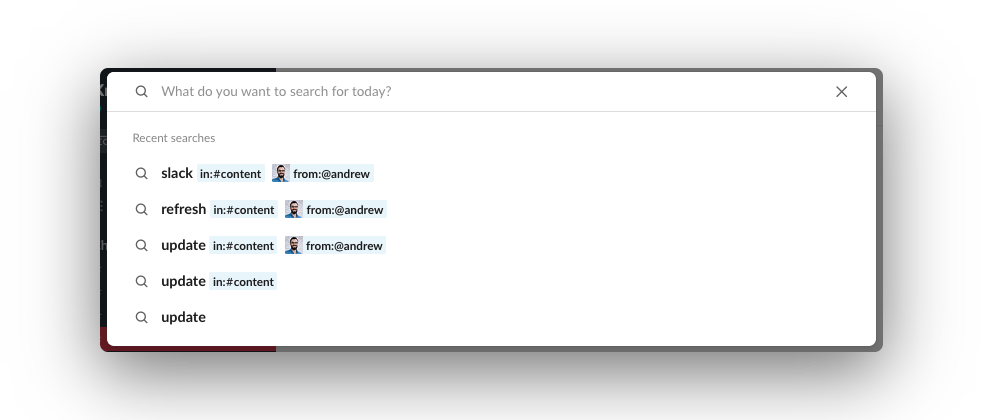Click magnifier icon next to 'update in:#content' only
The image size is (983, 420).
tap(142, 281)
